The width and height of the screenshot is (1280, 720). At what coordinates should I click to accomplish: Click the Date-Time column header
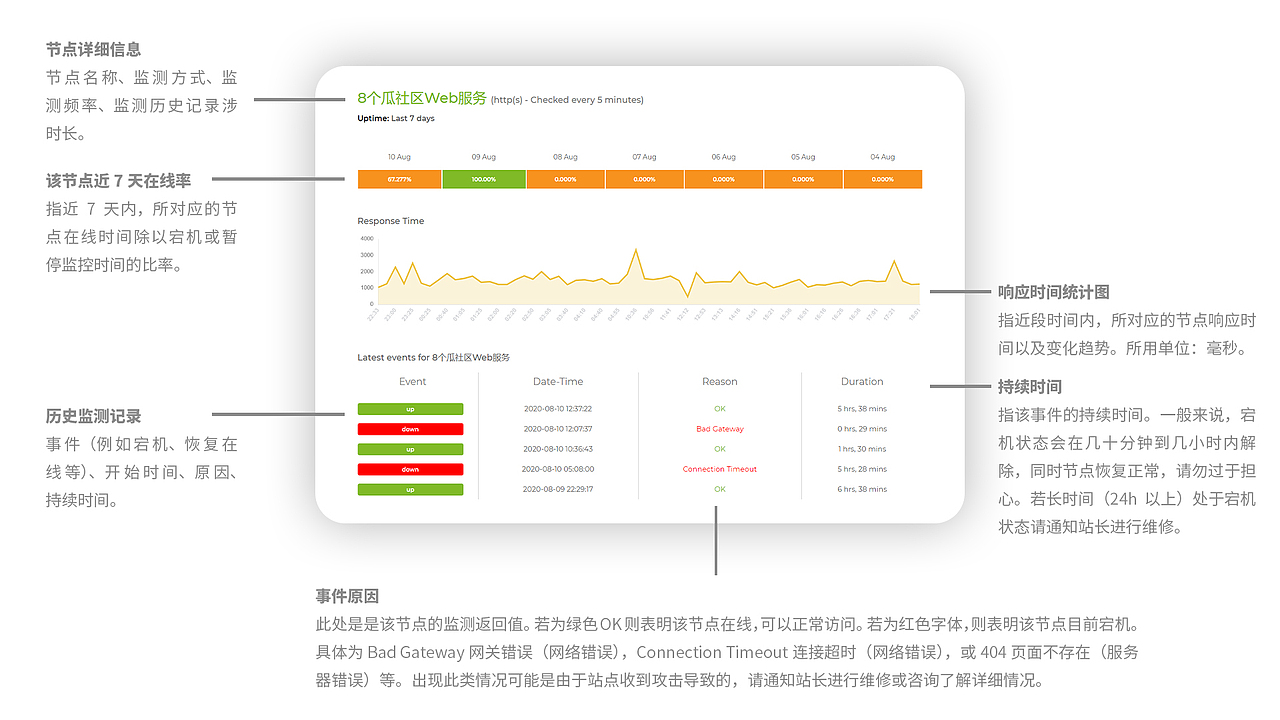[x=558, y=381]
